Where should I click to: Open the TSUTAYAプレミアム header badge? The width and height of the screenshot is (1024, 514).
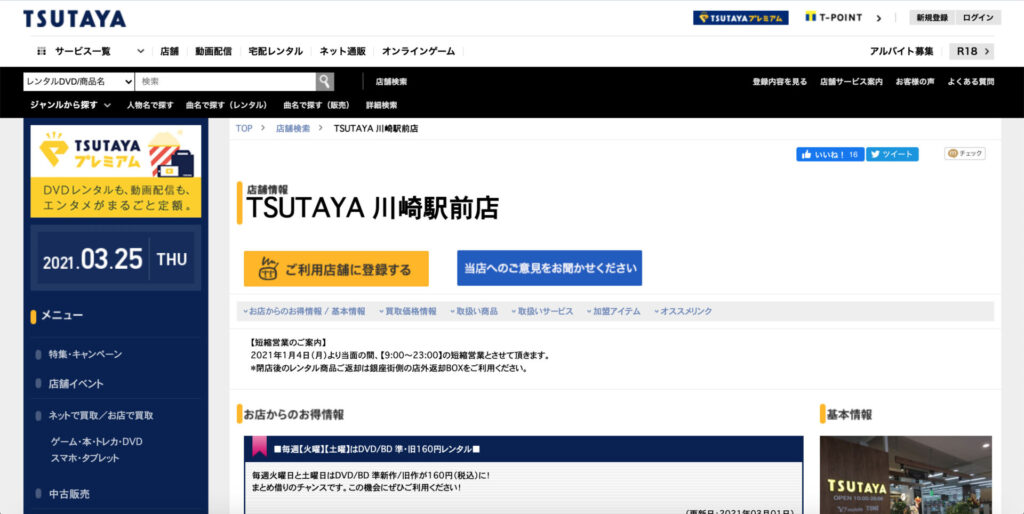pyautogui.click(x=741, y=18)
